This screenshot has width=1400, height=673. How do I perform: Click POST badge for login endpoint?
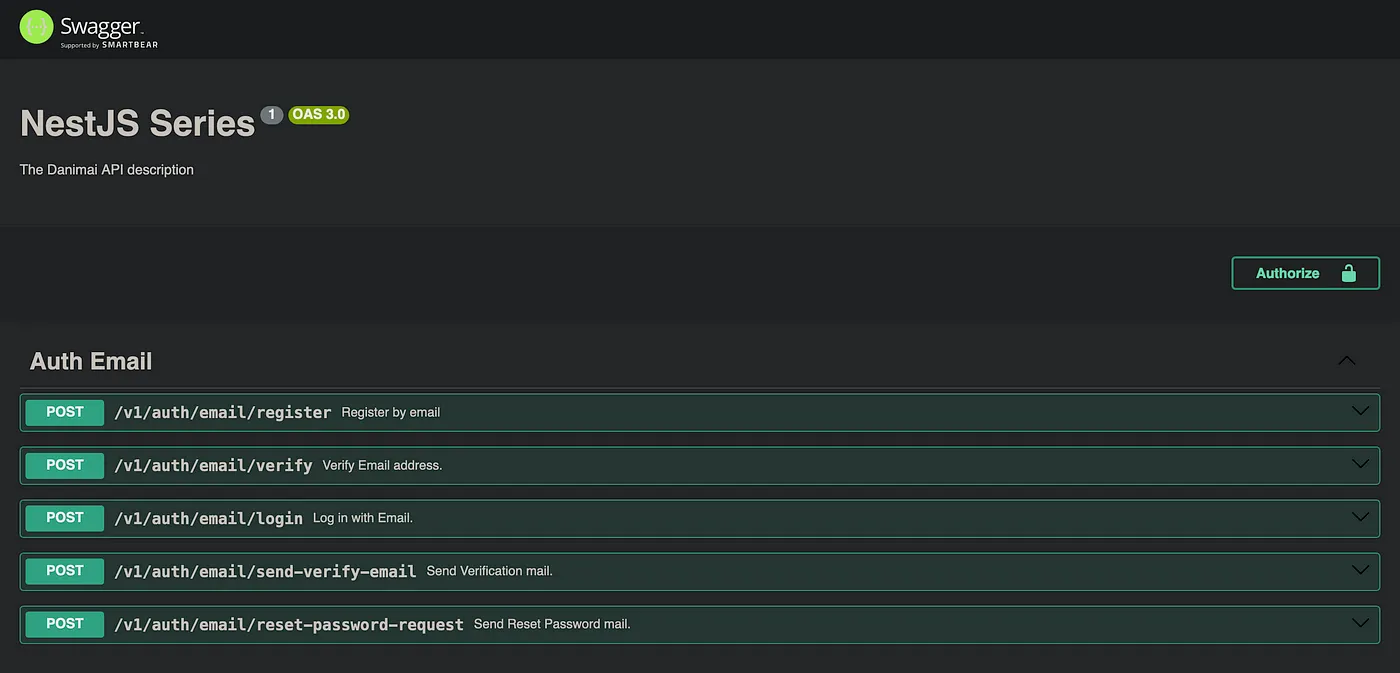click(65, 518)
